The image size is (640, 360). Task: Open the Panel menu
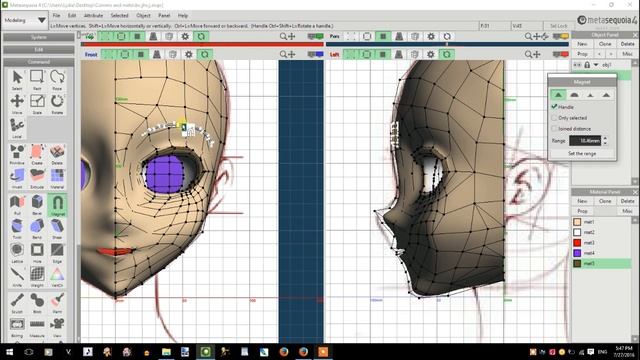tap(164, 16)
